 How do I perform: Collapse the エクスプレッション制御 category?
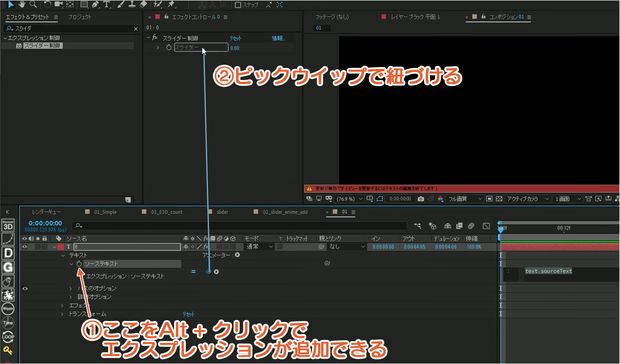6,38
